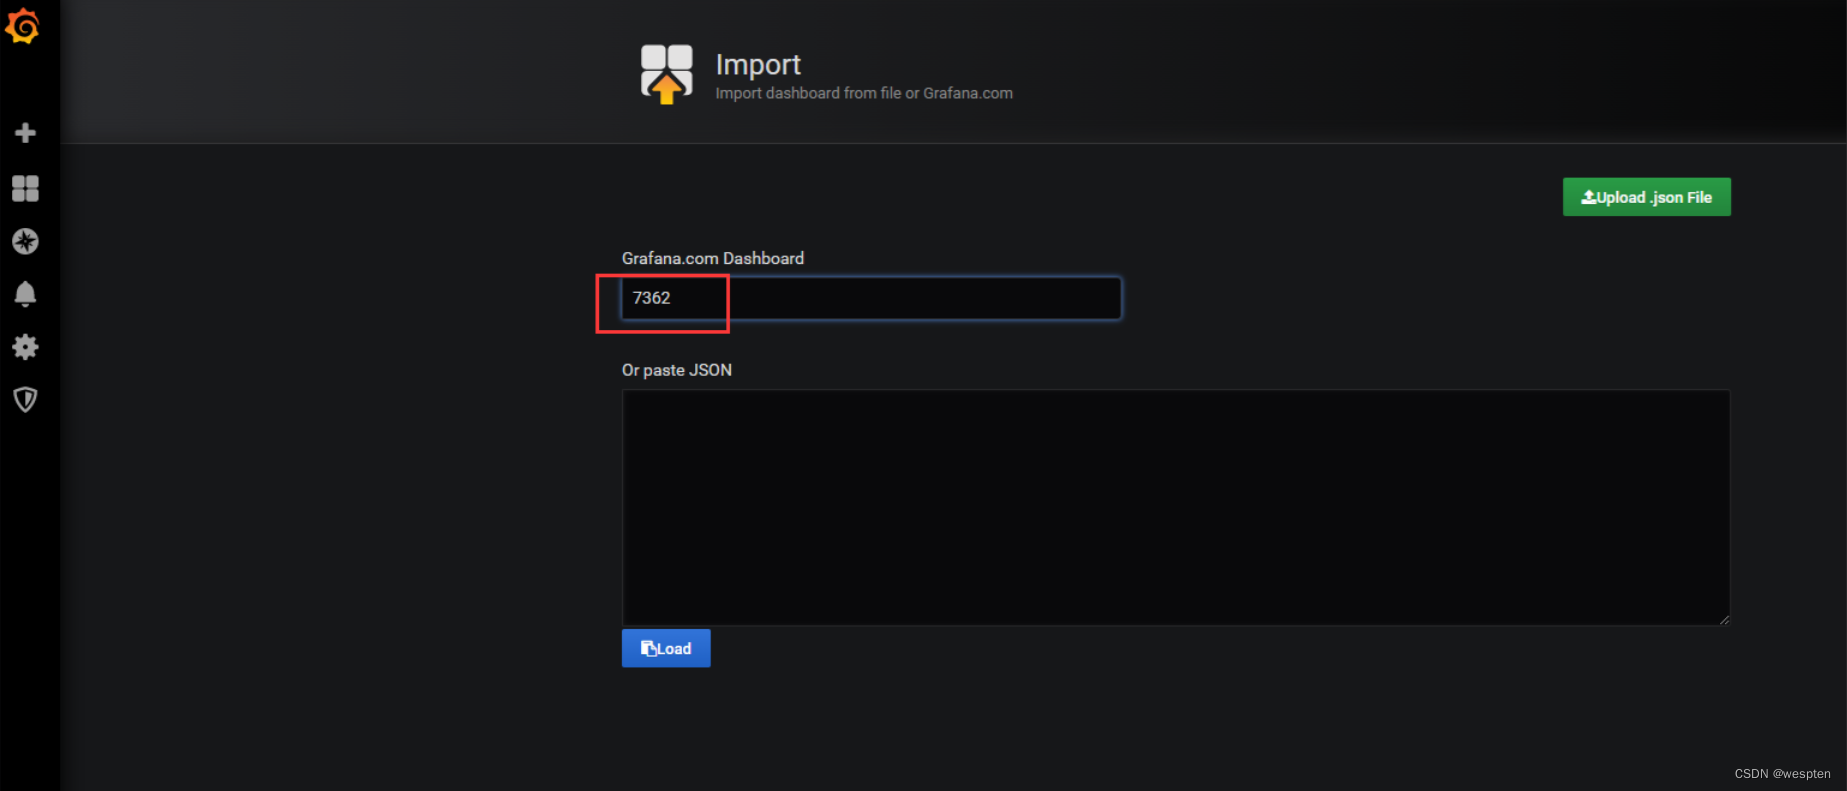Focus the Grafana.com Dashboard input field
The width and height of the screenshot is (1847, 791).
coord(871,298)
